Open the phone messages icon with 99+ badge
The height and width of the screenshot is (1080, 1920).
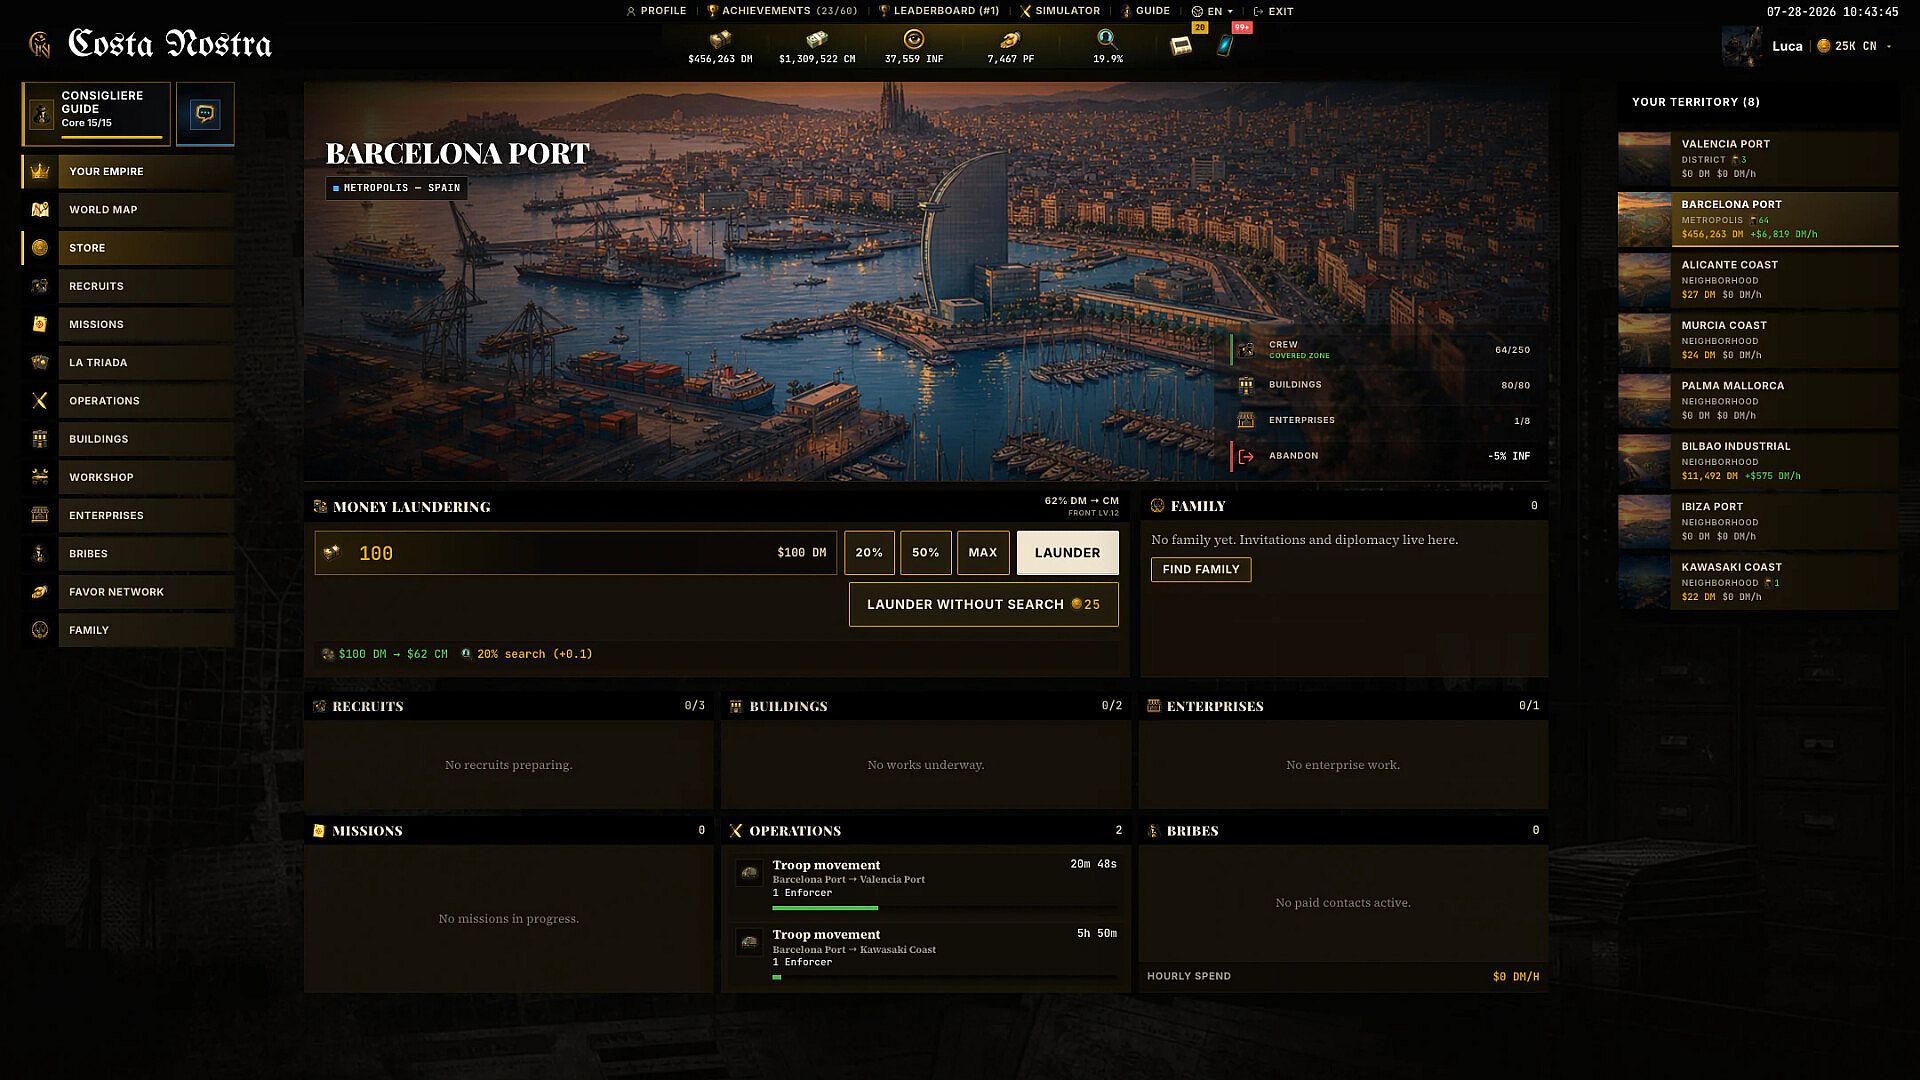1225,45
